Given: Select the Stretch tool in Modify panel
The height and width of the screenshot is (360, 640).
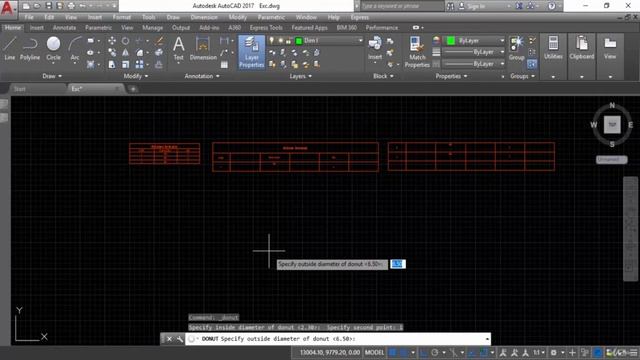Looking at the screenshot, I should coord(112,64).
